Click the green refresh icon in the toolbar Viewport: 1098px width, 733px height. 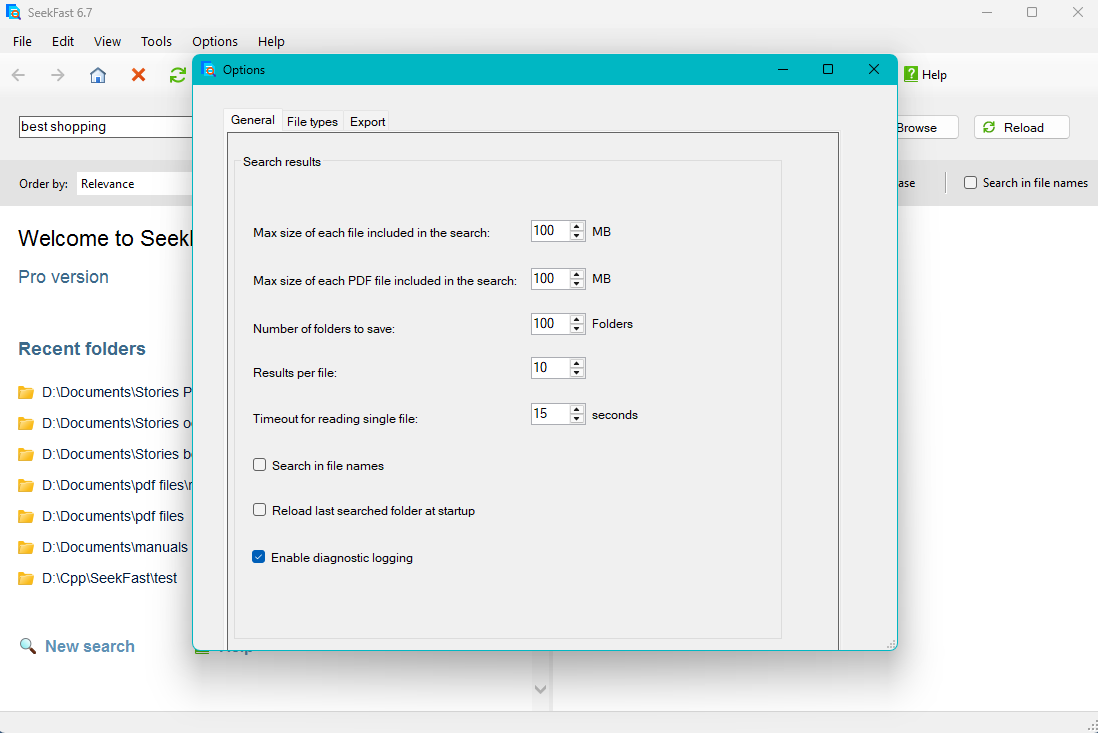point(178,74)
